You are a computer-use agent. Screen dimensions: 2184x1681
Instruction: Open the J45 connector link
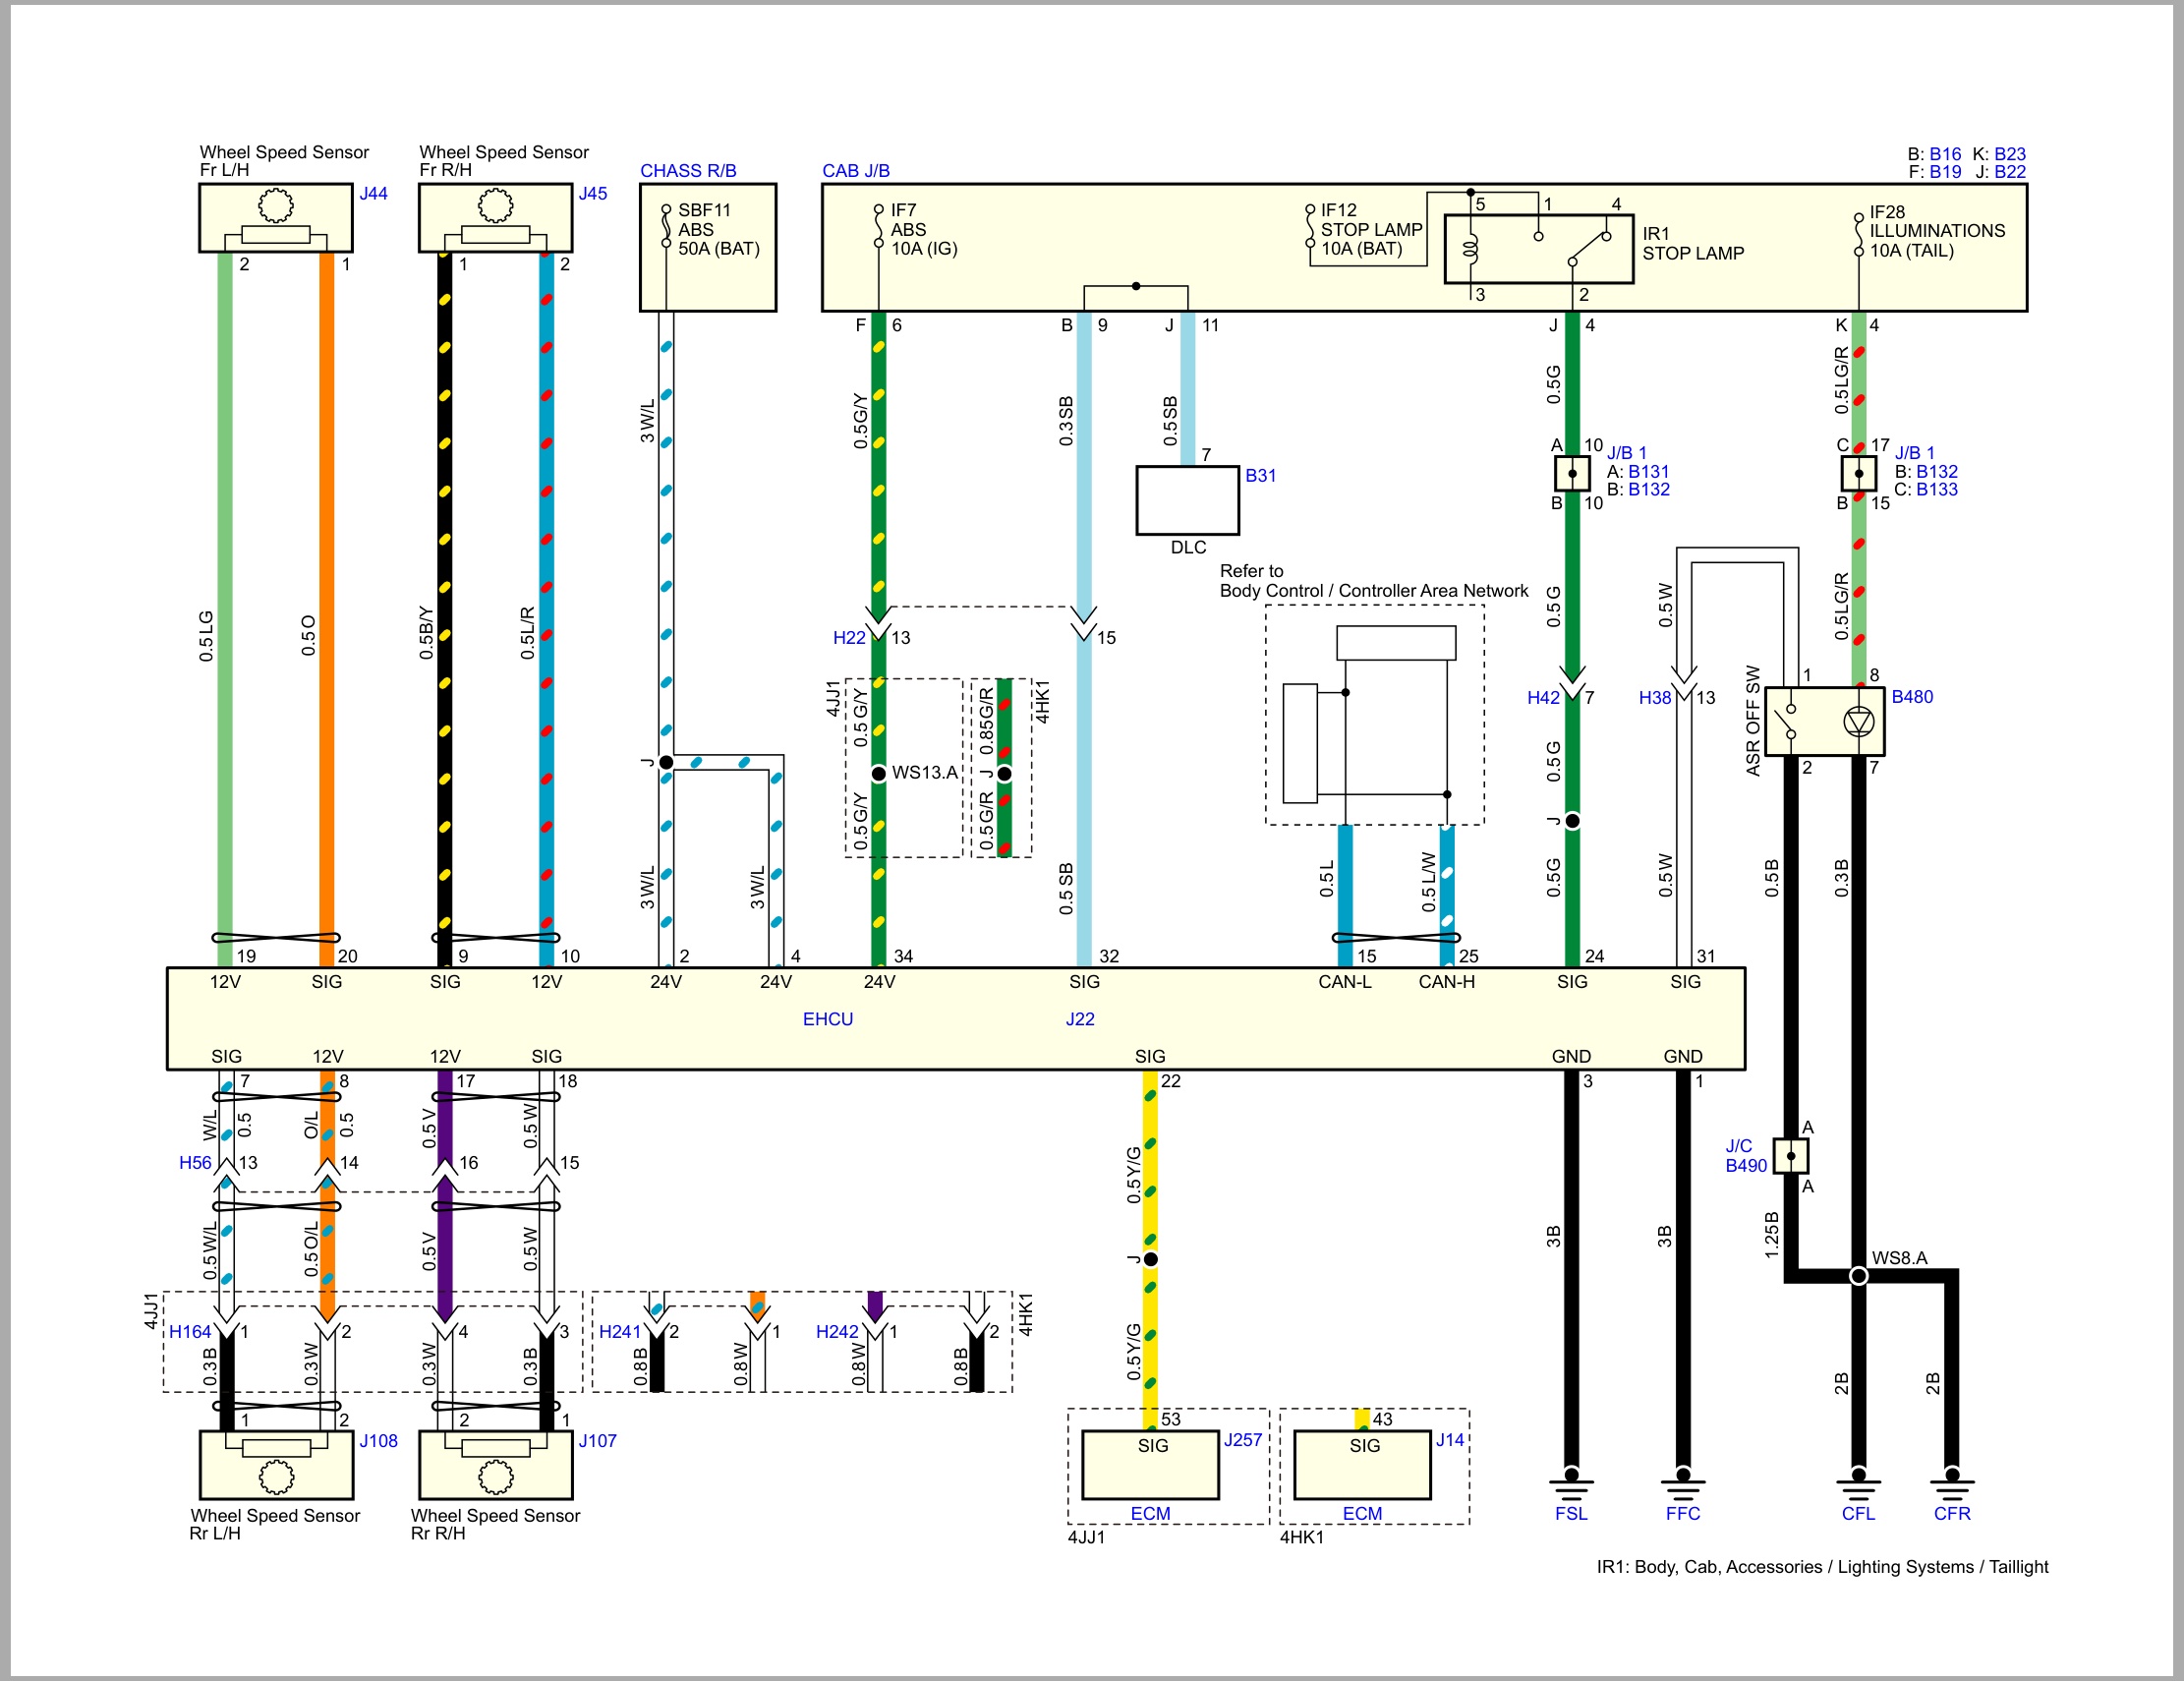point(593,194)
